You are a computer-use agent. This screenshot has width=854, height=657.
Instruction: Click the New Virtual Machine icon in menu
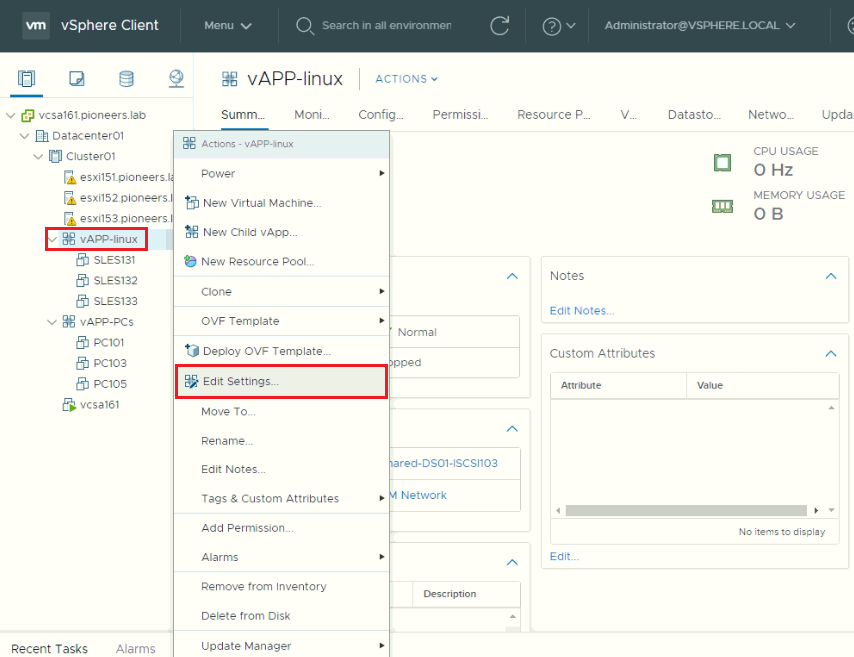tap(192, 203)
